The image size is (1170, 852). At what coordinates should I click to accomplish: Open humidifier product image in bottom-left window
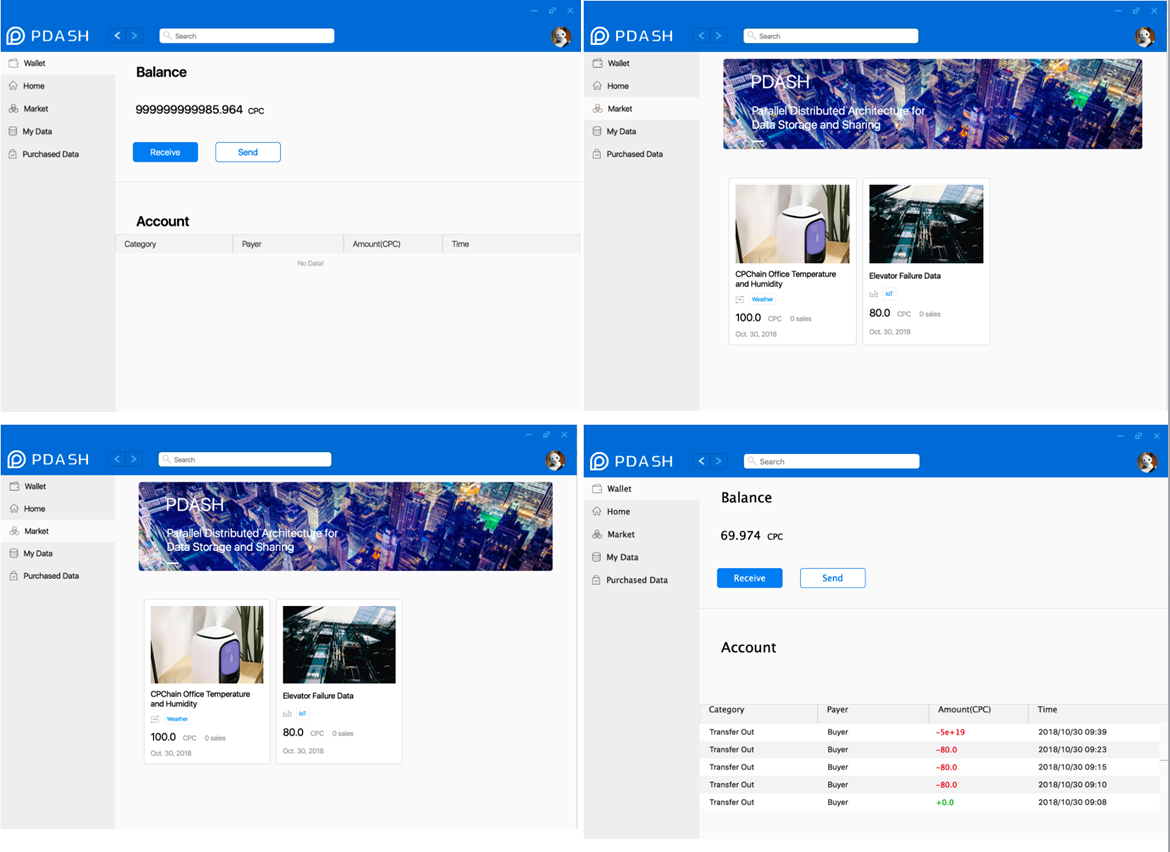[207, 645]
